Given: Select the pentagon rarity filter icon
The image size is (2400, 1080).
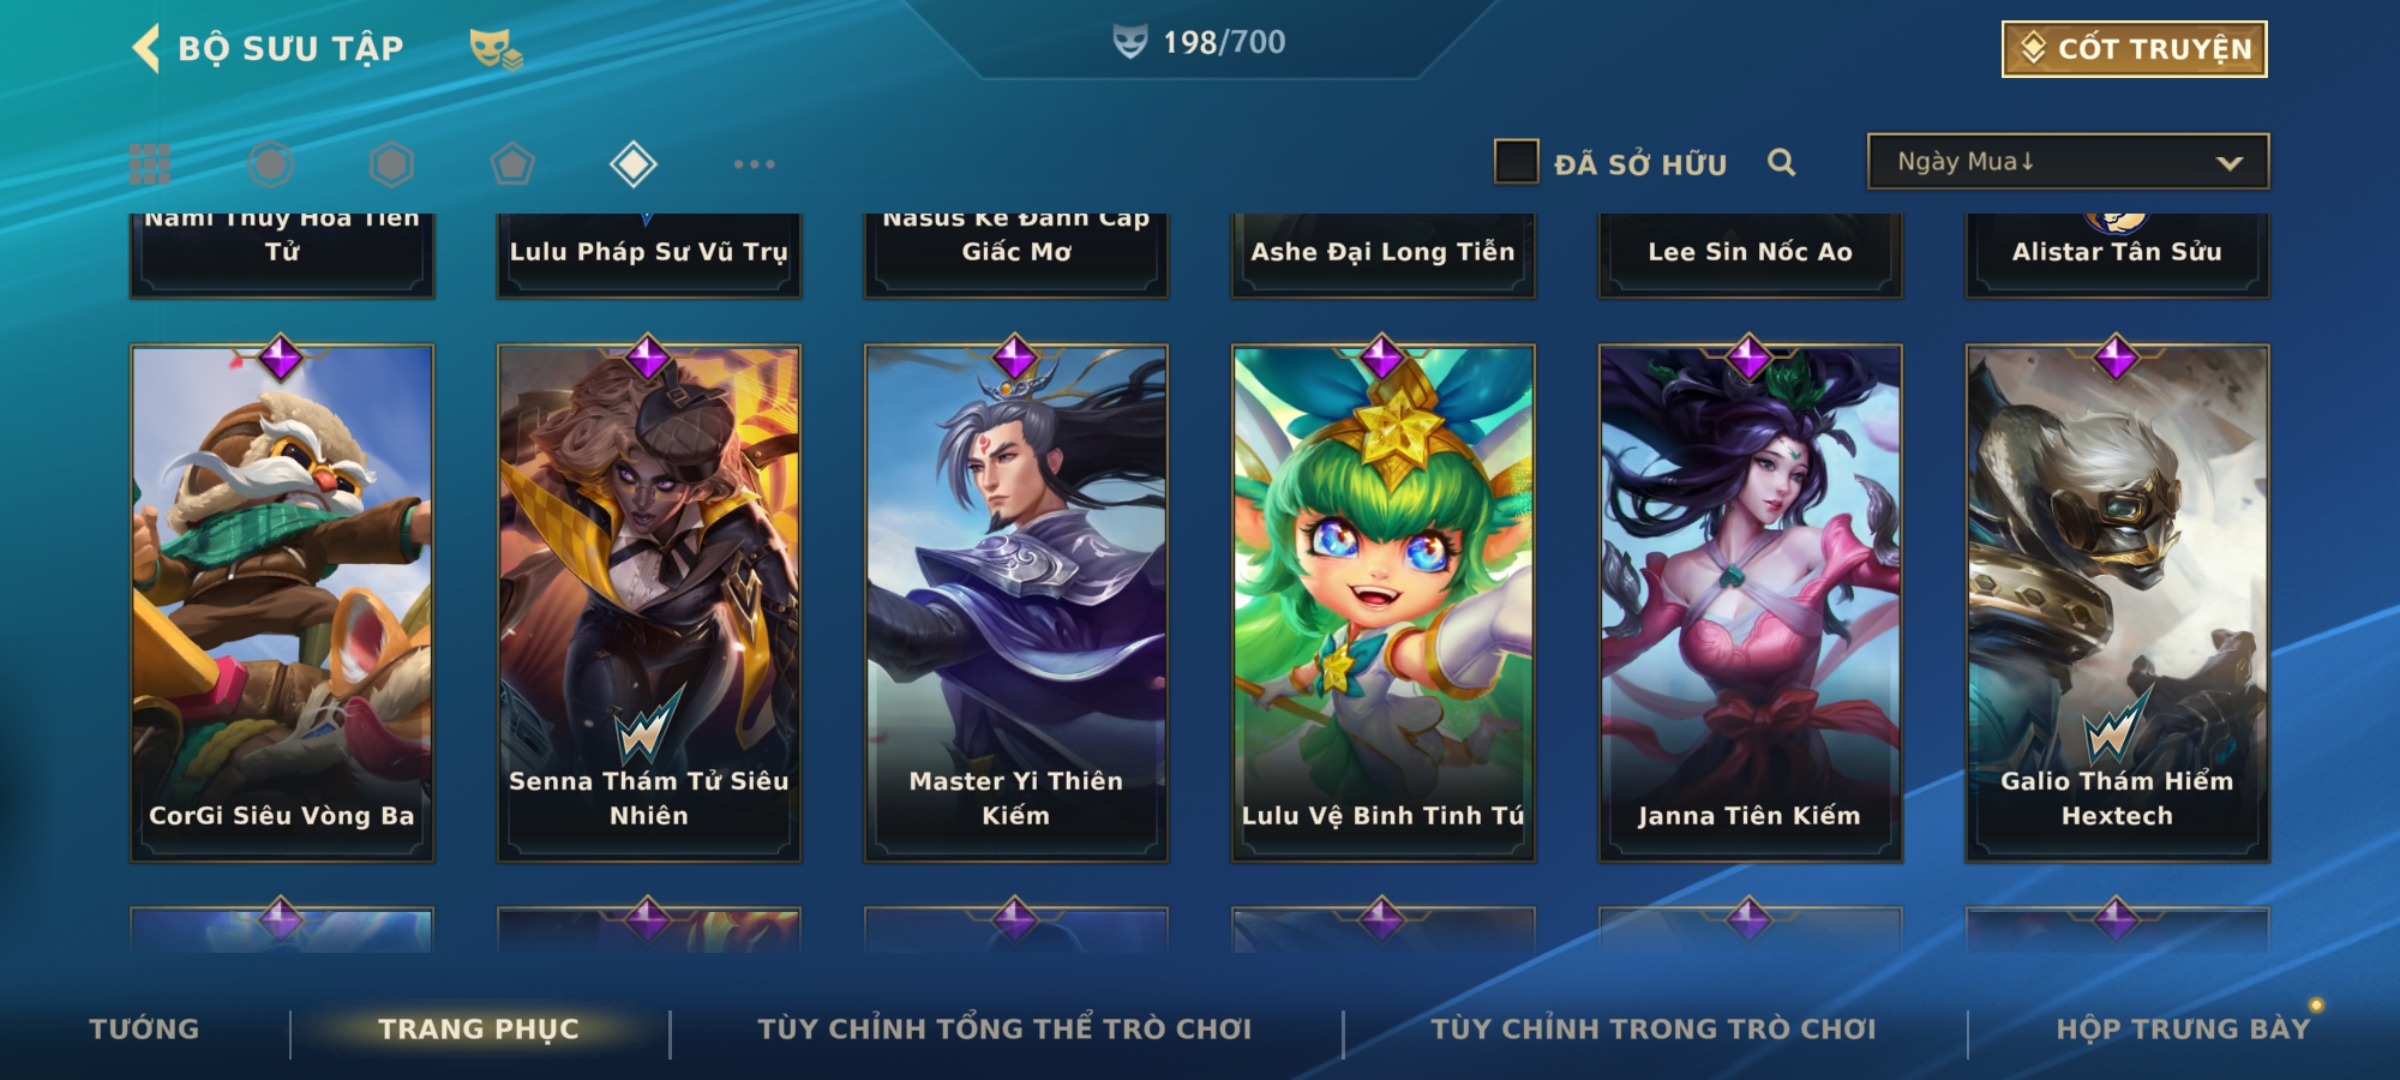Looking at the screenshot, I should tap(512, 164).
